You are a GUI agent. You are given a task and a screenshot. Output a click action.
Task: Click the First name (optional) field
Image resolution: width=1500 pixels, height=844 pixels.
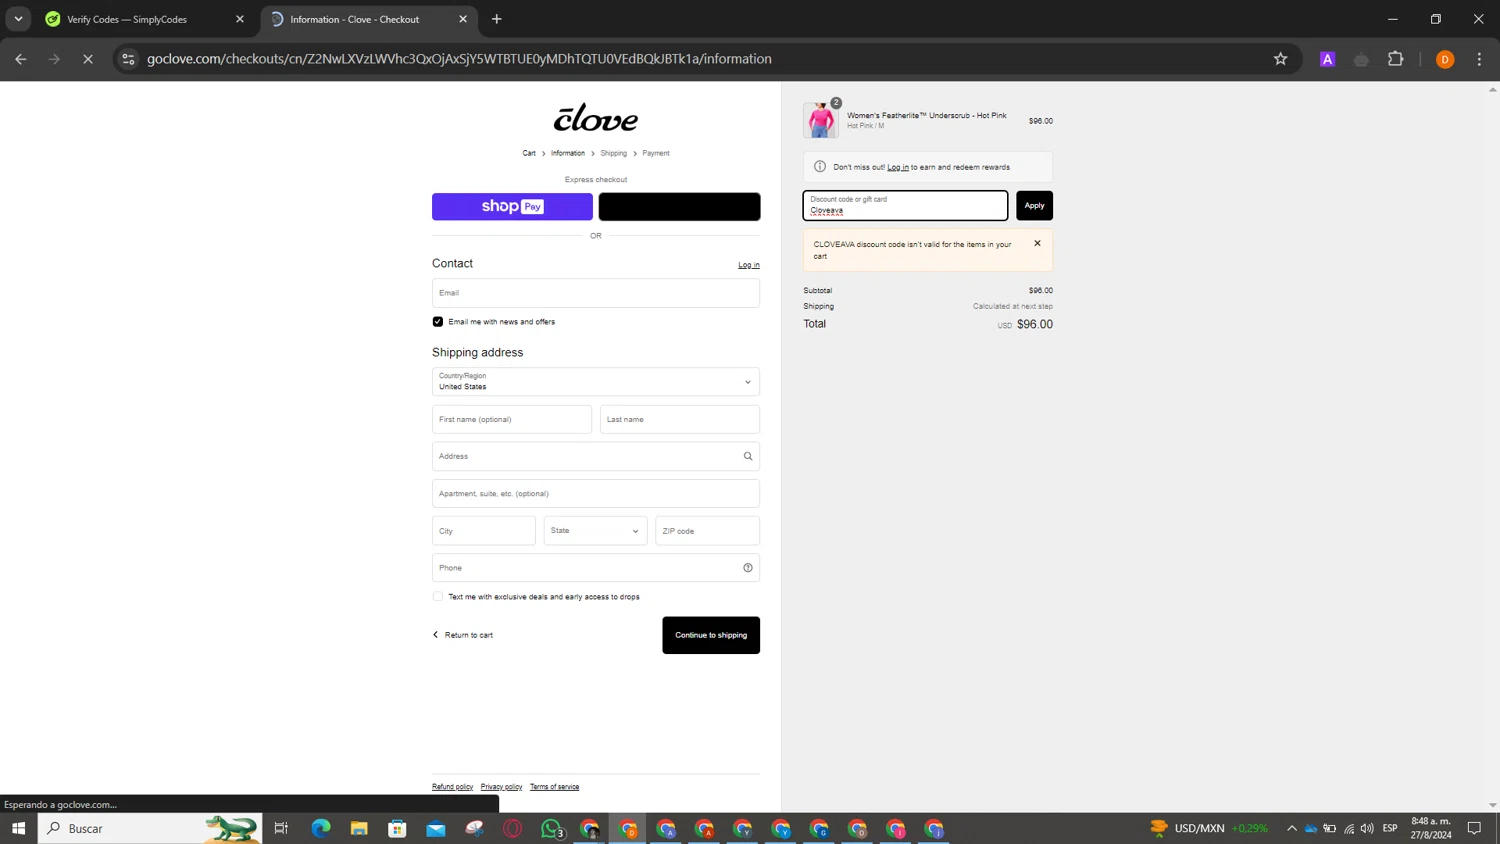point(512,419)
